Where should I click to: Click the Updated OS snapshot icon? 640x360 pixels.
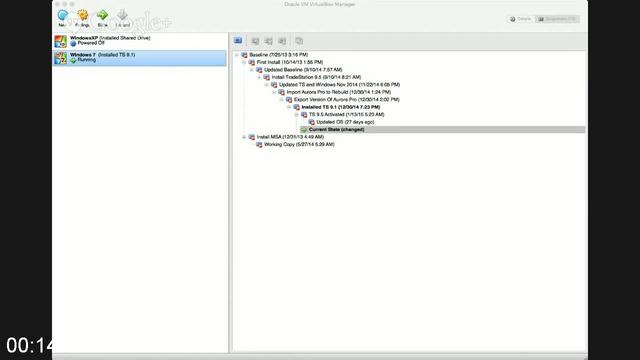311,122
